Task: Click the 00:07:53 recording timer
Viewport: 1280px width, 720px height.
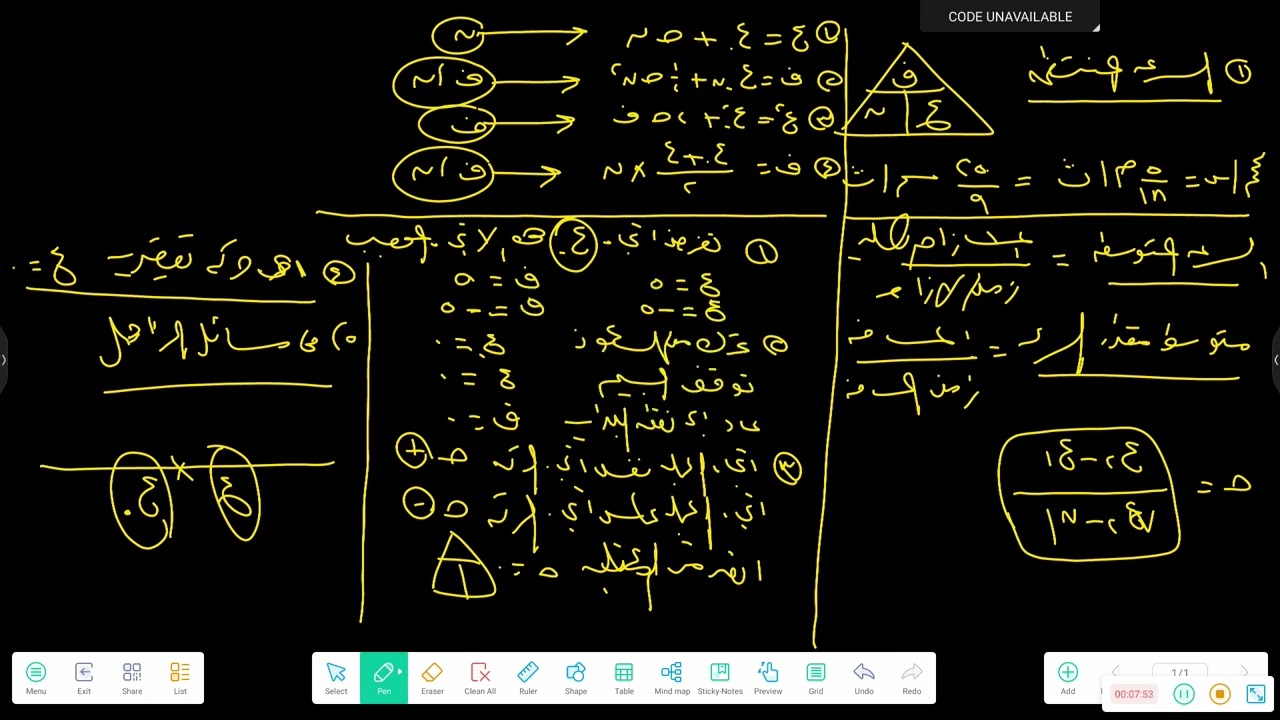Action: pos(1134,694)
